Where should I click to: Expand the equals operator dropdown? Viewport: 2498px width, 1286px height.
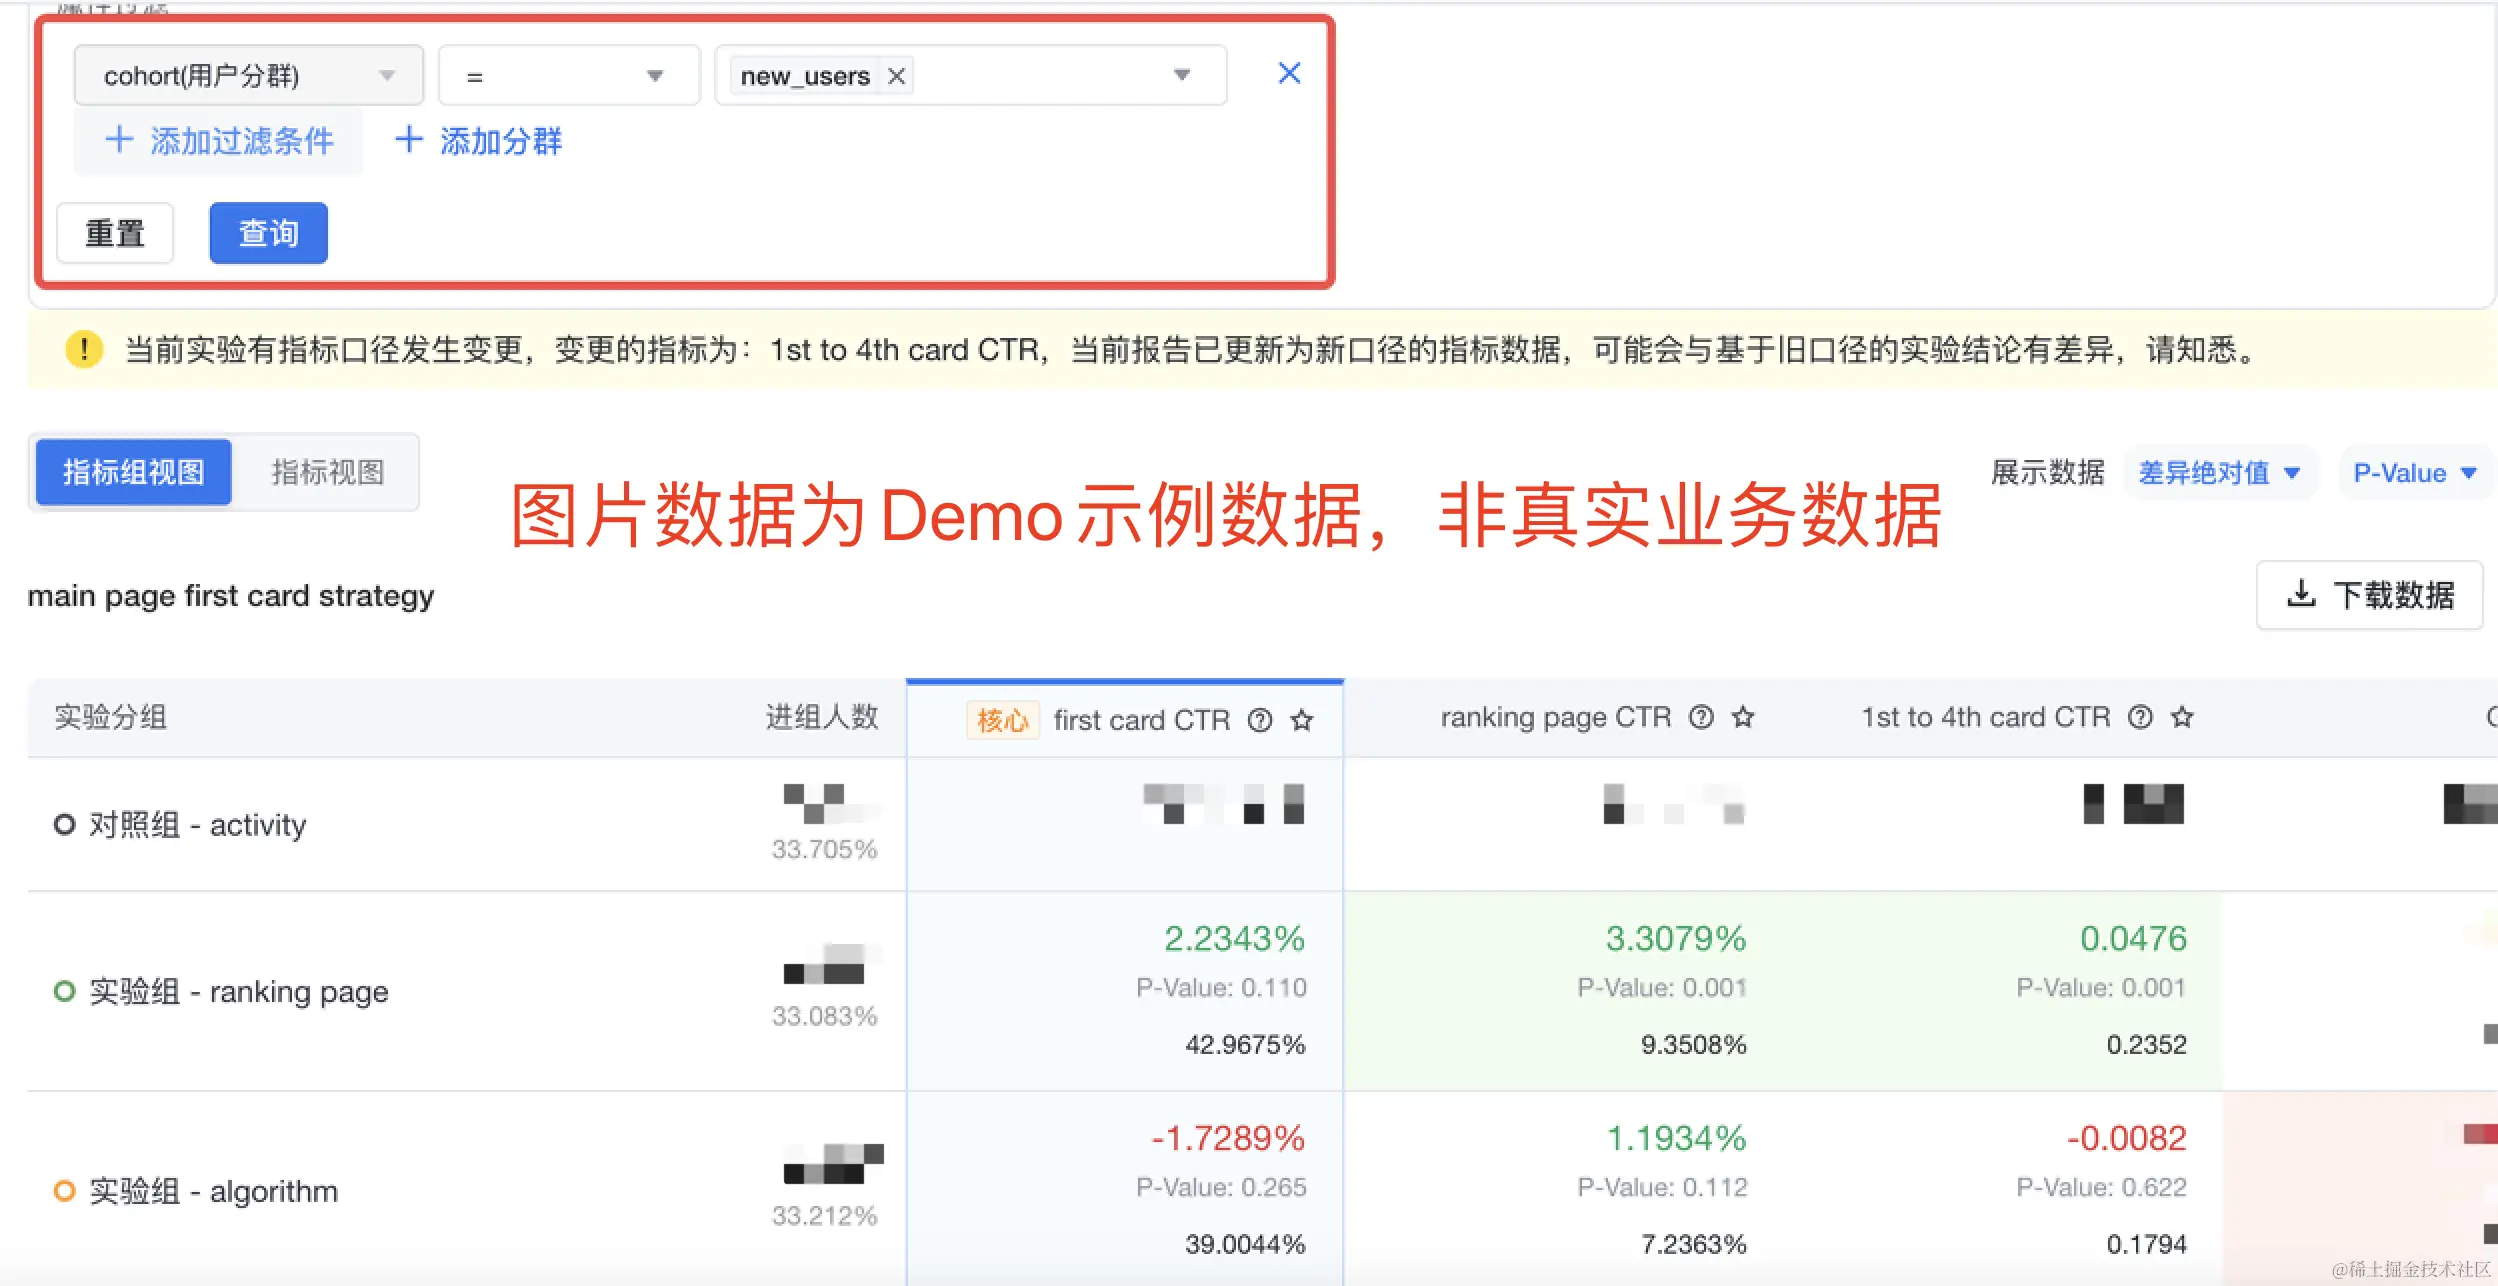click(x=568, y=76)
